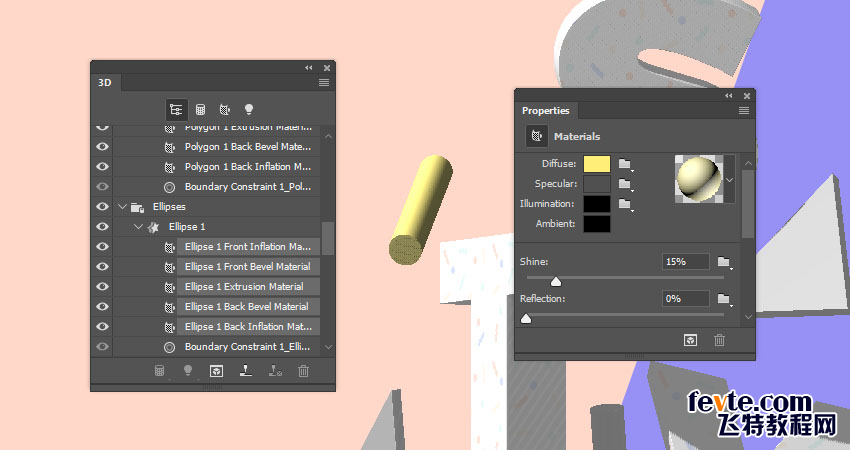Open the Properties panel flyout menu
The width and height of the screenshot is (850, 450).
tap(744, 111)
